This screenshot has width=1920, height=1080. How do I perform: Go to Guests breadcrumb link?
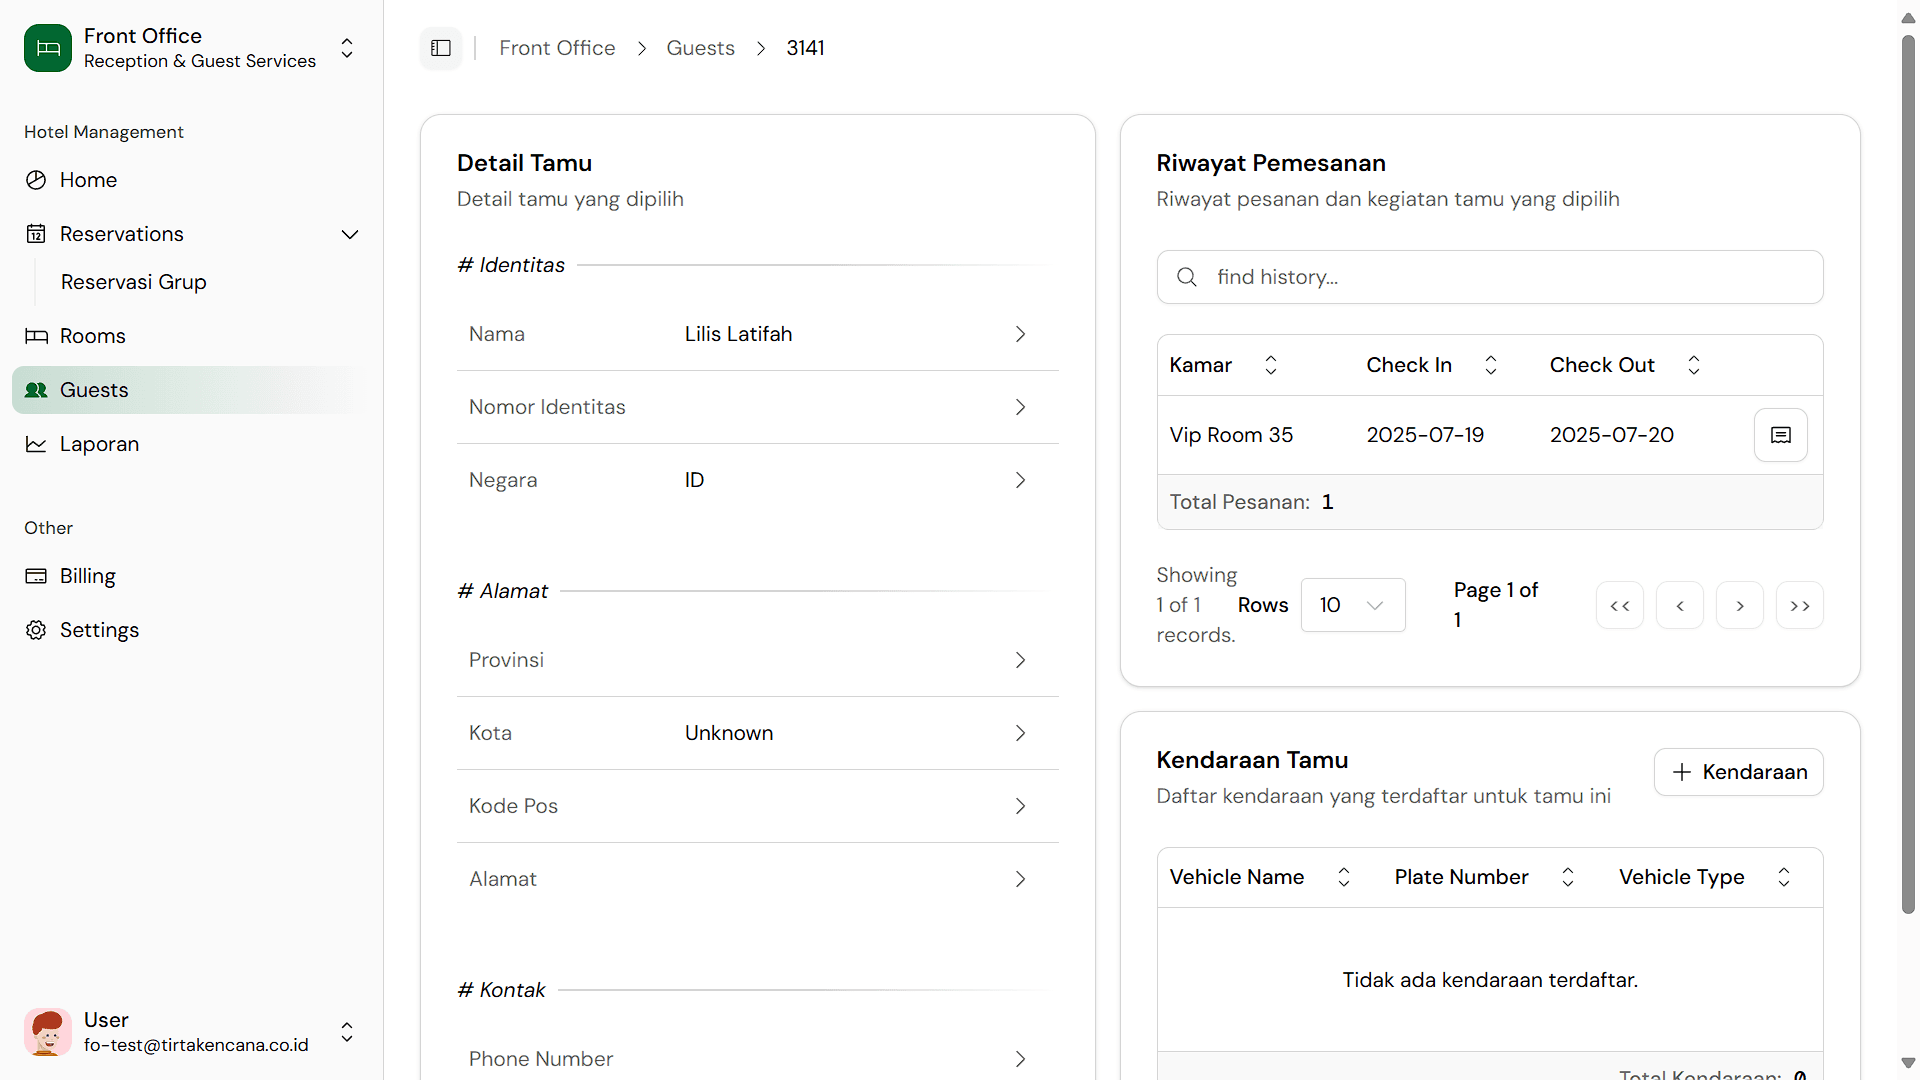(x=700, y=48)
